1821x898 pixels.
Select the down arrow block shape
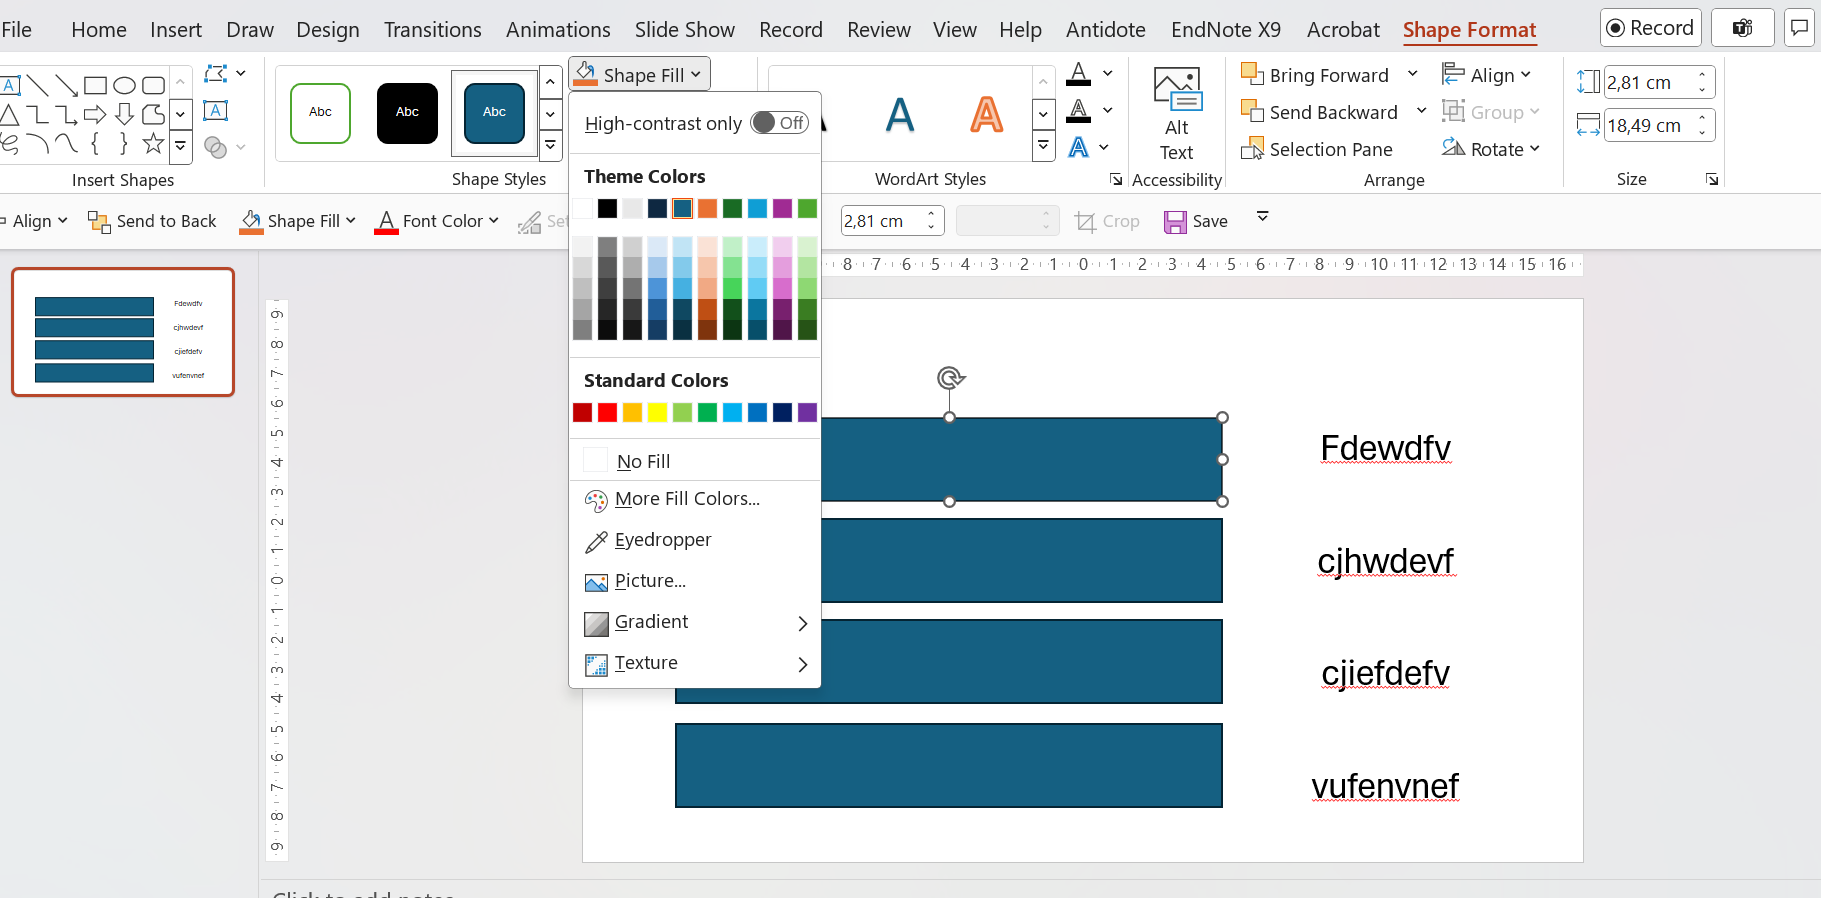coord(124,114)
